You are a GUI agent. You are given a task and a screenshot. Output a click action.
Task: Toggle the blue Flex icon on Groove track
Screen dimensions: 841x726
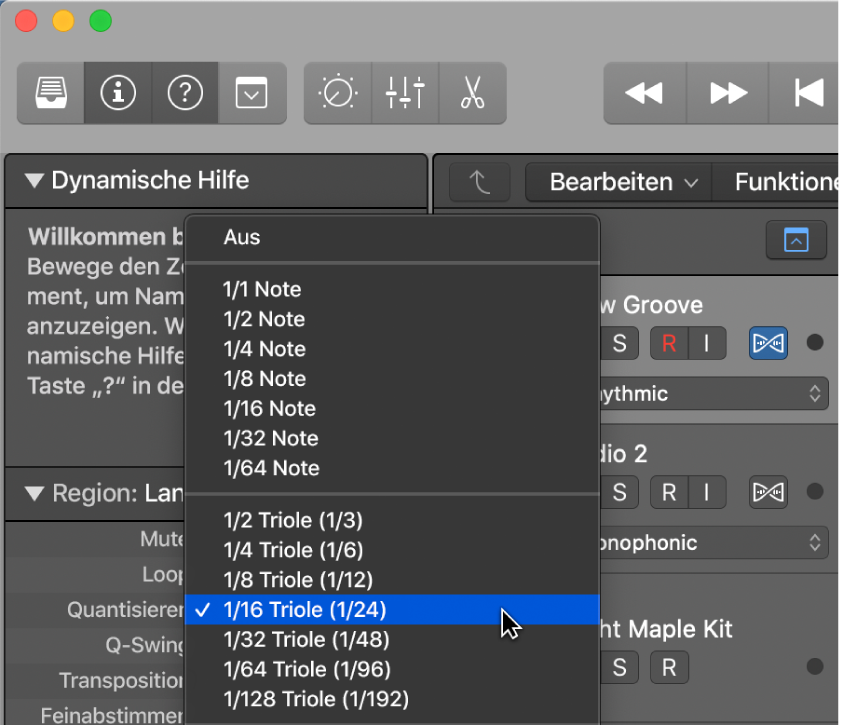point(768,343)
